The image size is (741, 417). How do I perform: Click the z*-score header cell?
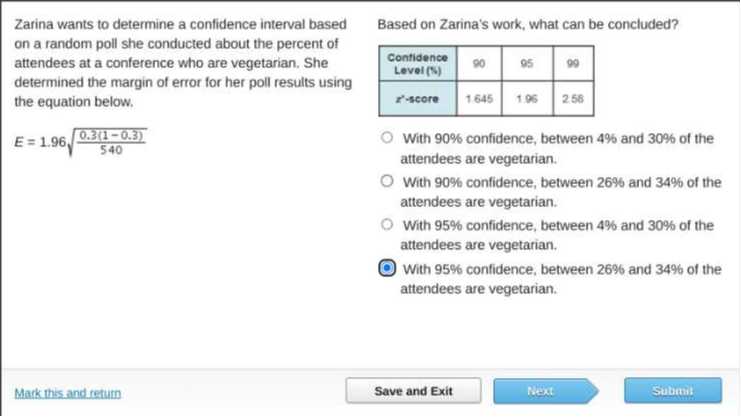point(418,99)
